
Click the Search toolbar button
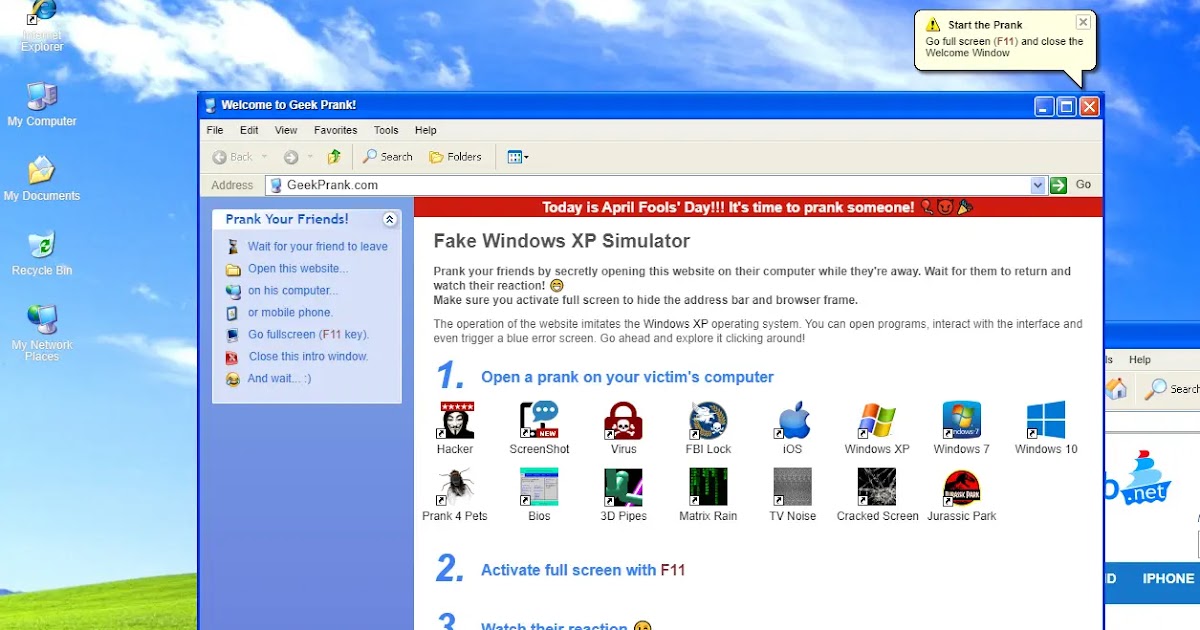pos(387,157)
